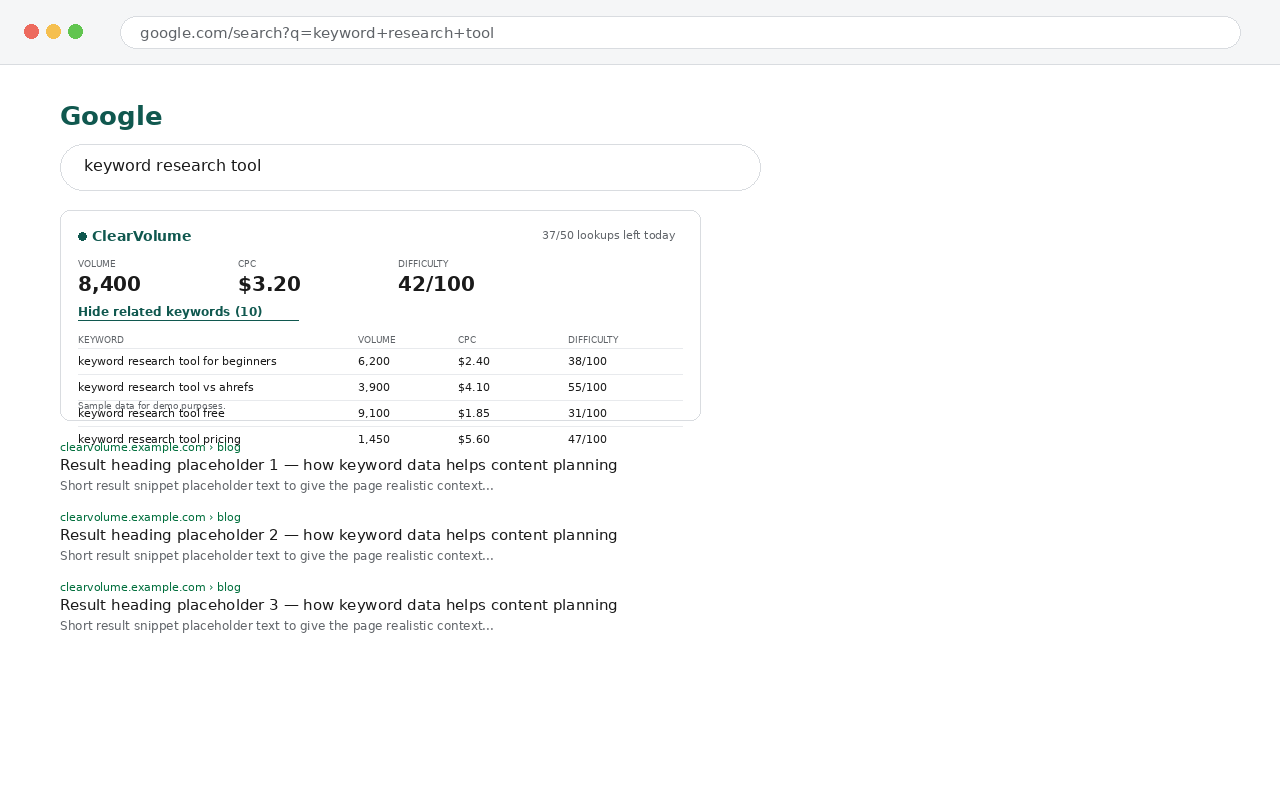Click the snippet text under result 2

pos(277,557)
